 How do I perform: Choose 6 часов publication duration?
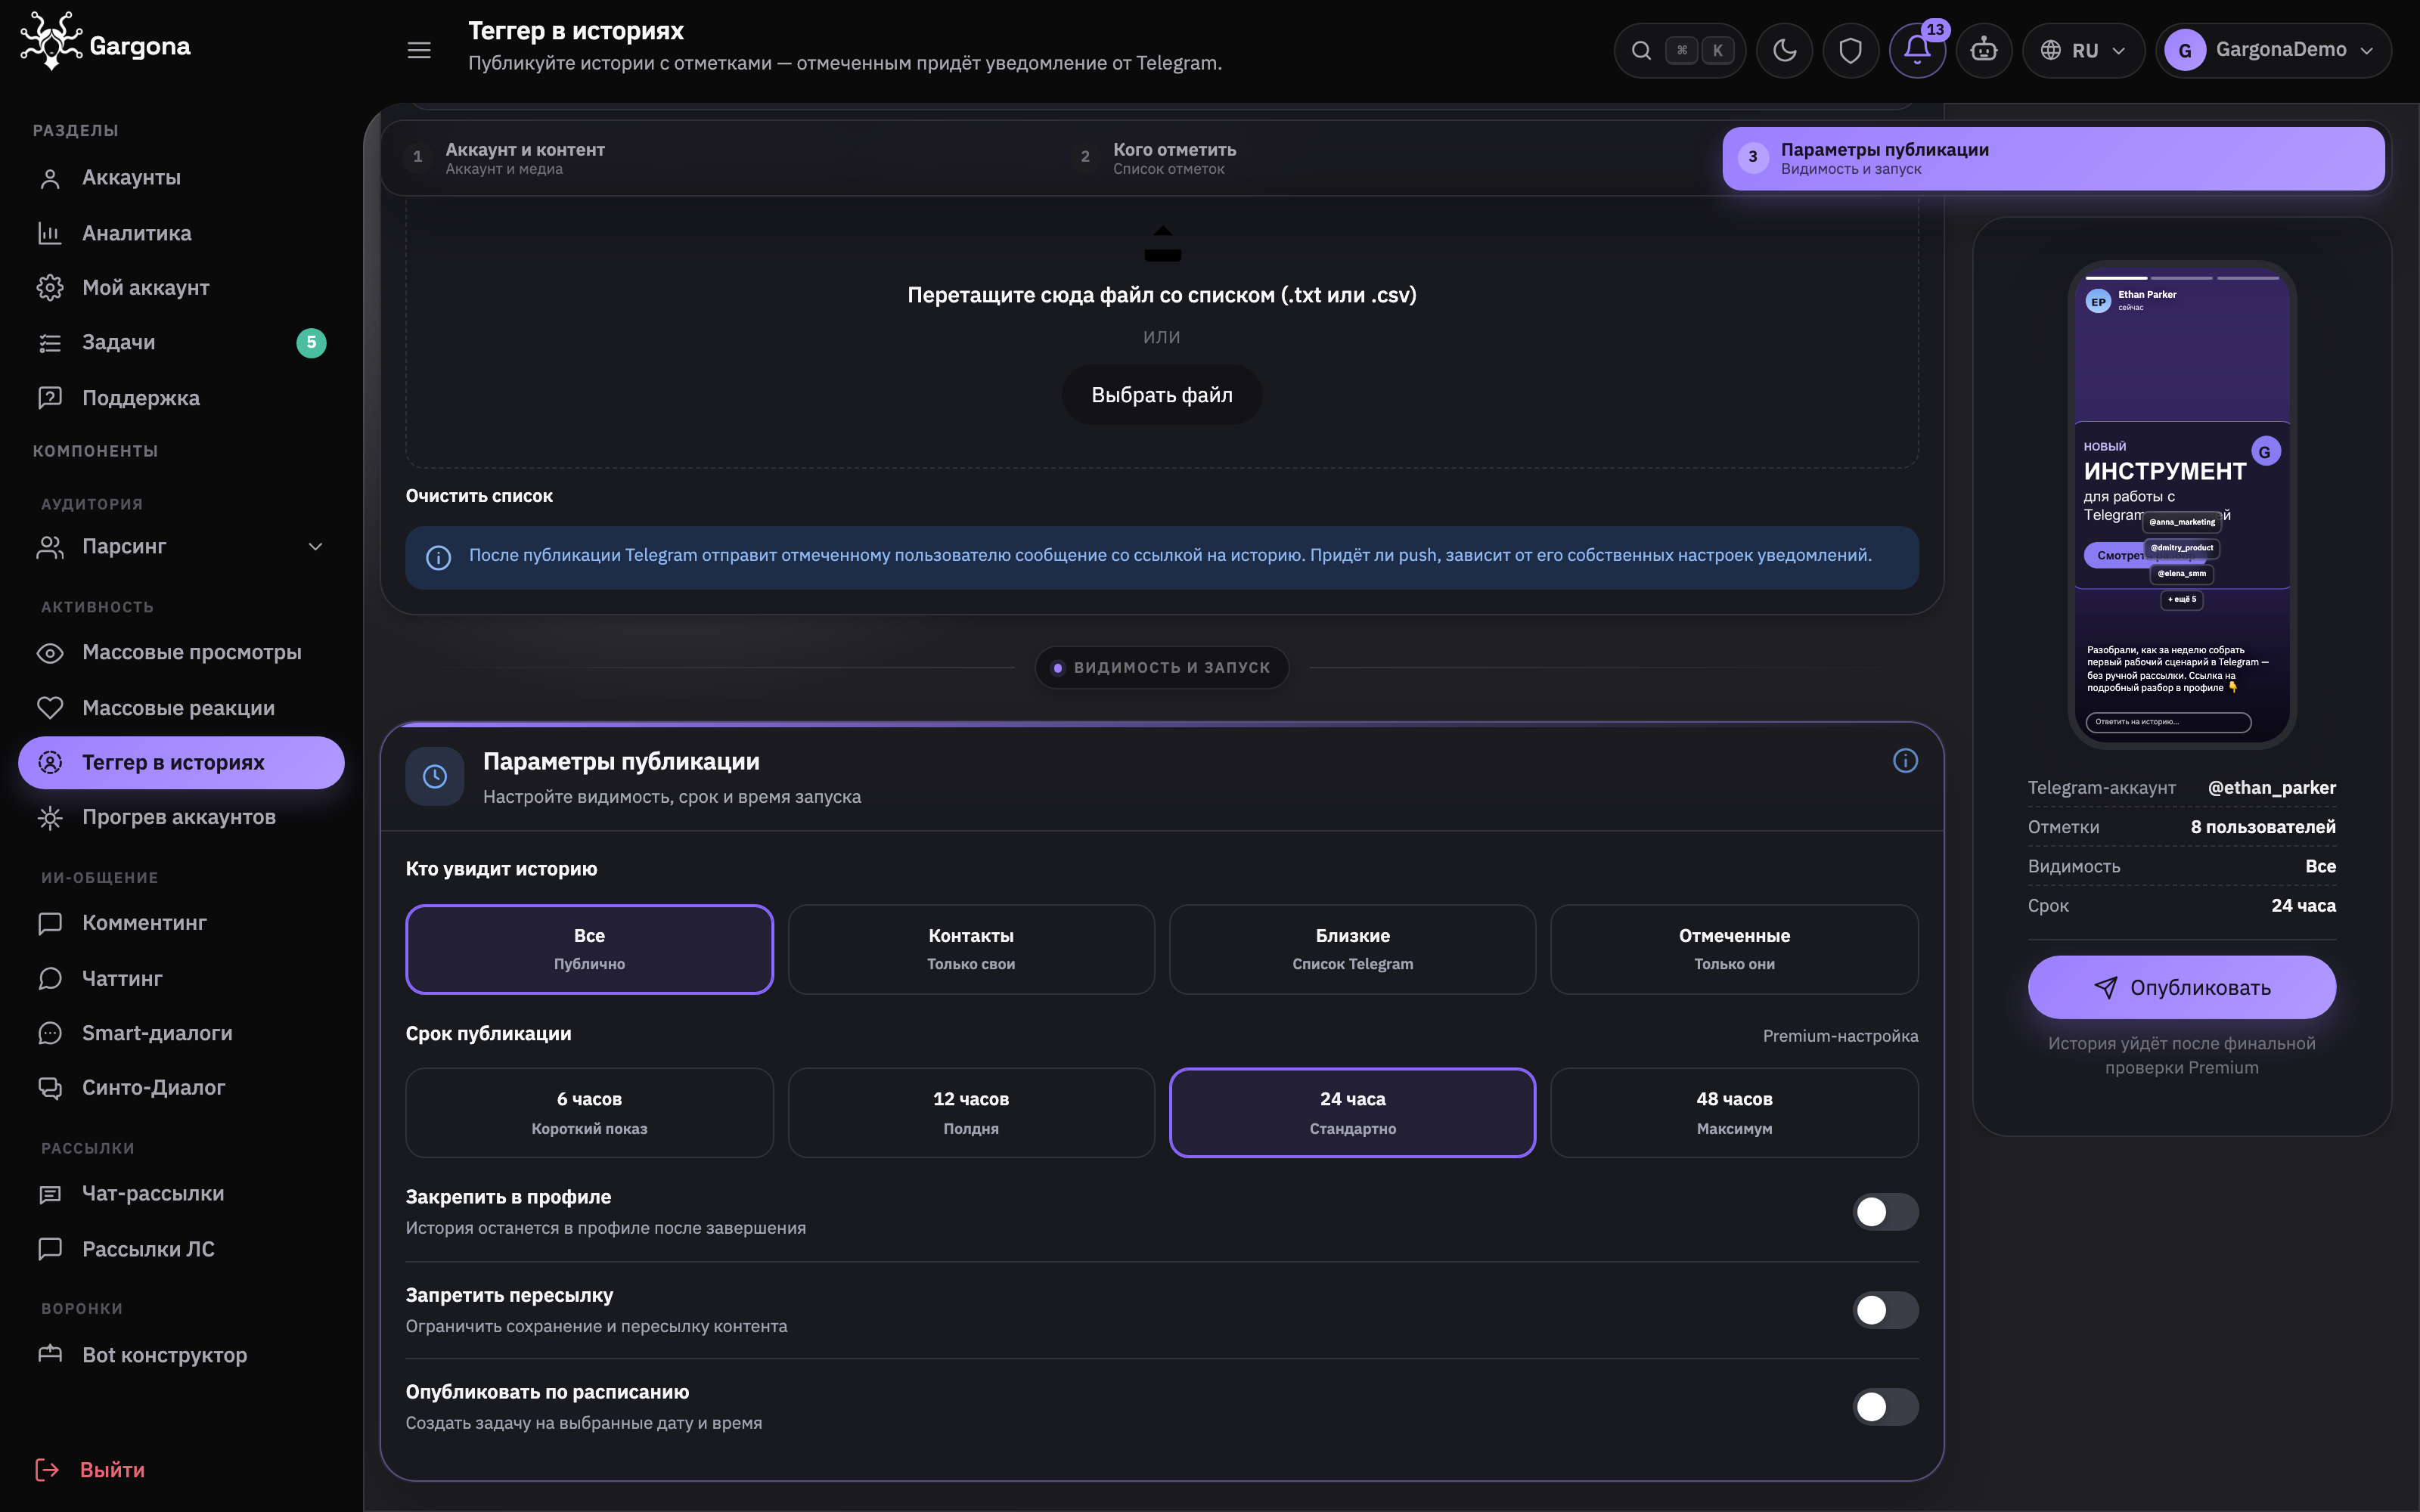click(x=589, y=1113)
